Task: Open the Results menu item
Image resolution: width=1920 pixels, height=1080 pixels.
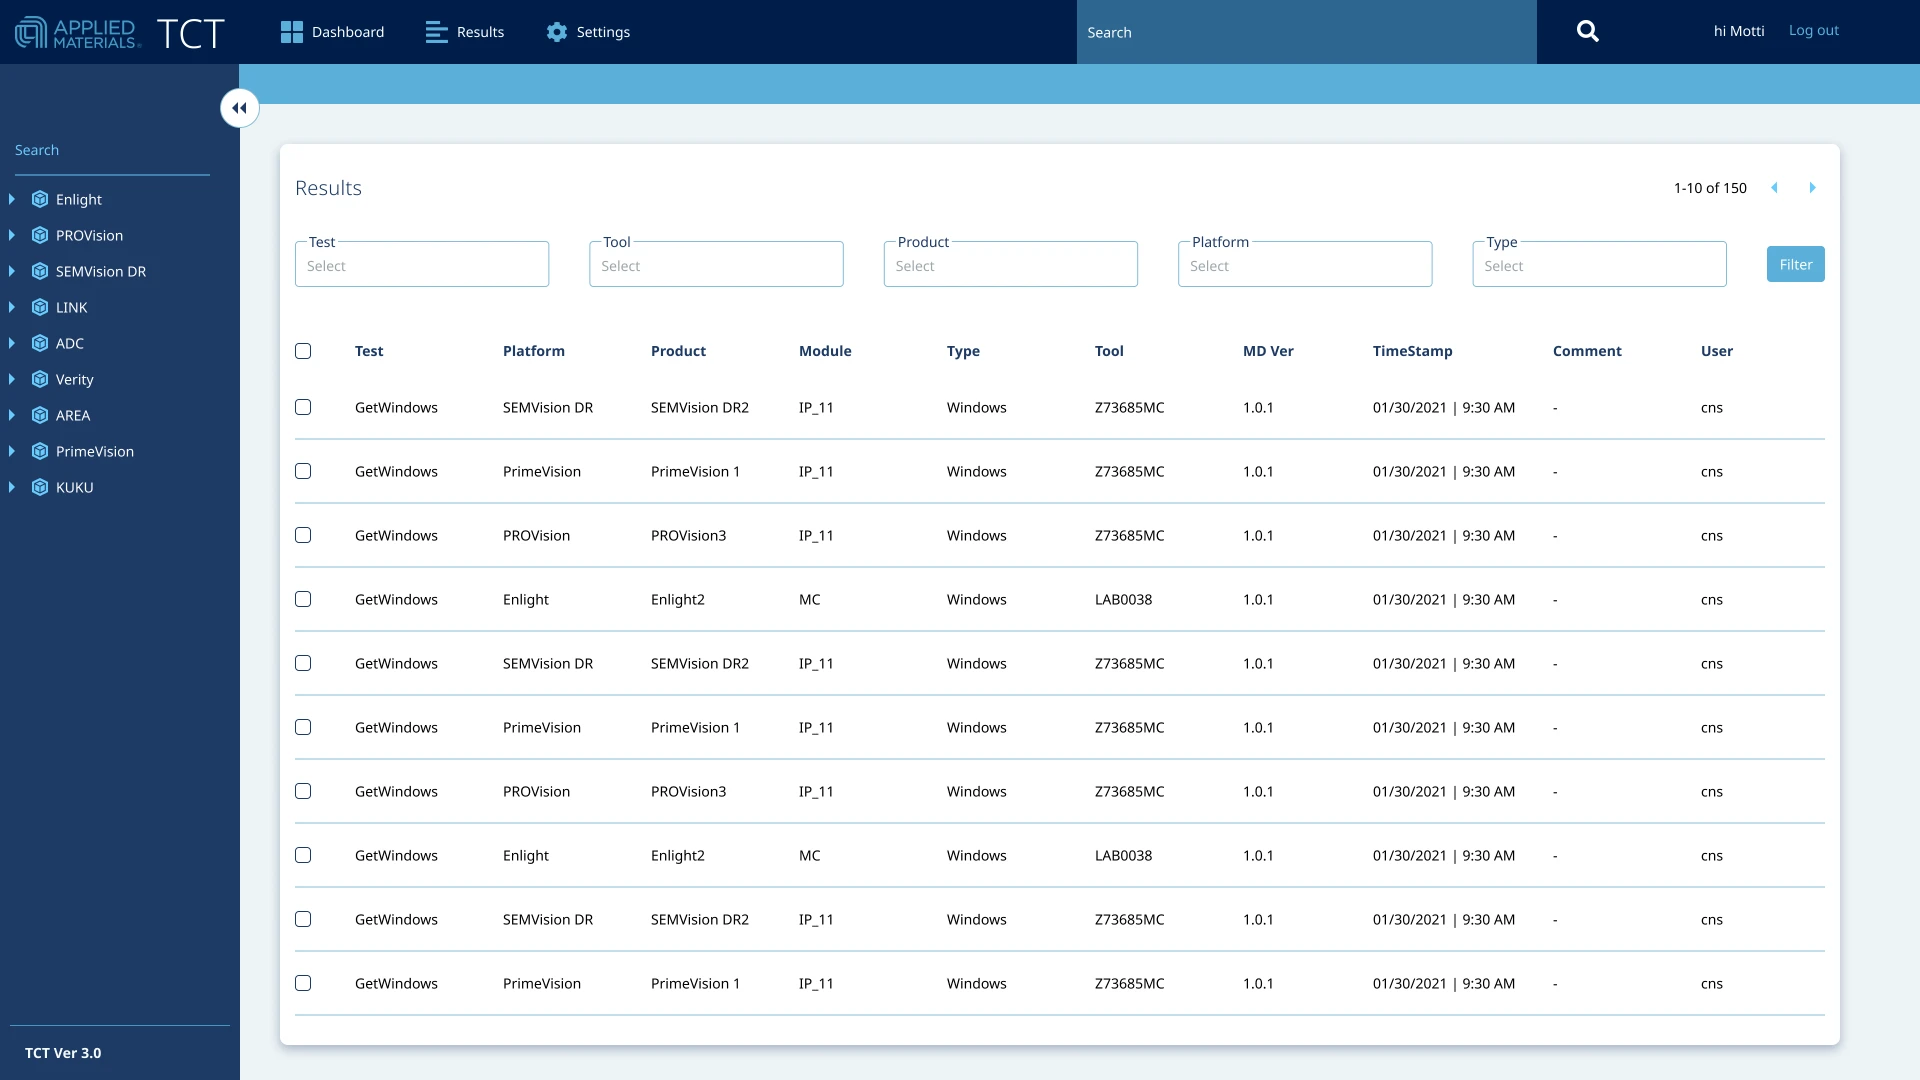Action: point(465,32)
